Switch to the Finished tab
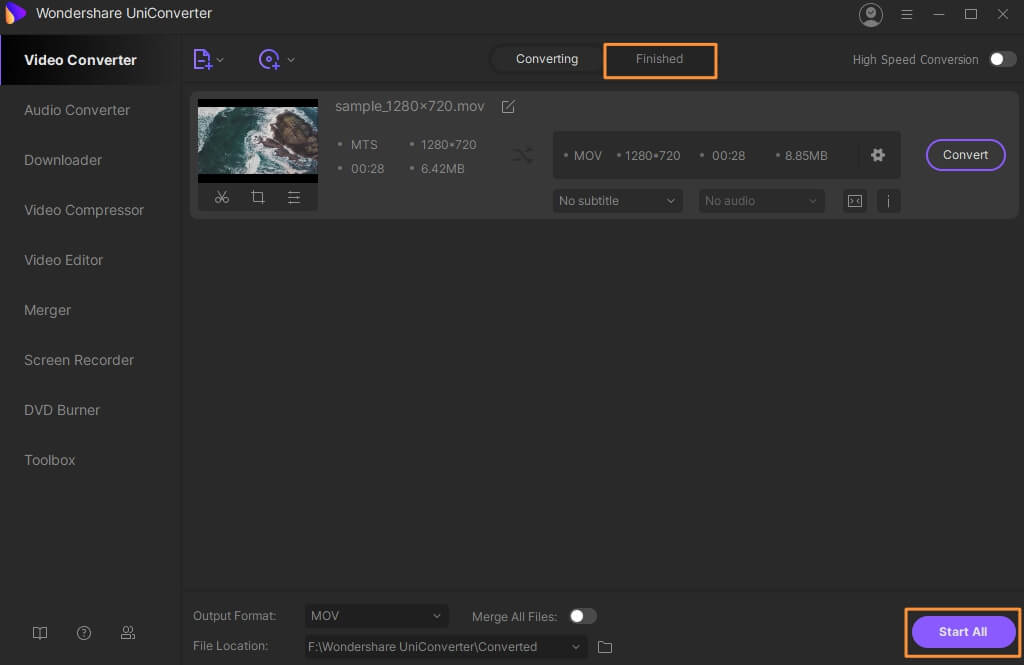This screenshot has width=1024, height=665. tap(660, 59)
